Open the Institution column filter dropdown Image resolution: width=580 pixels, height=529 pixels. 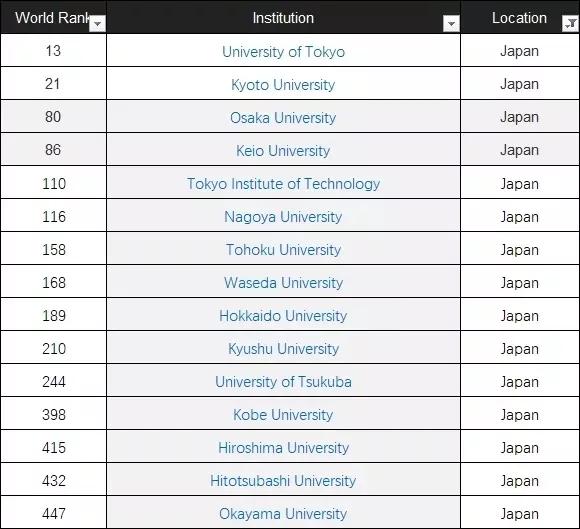tap(451, 24)
